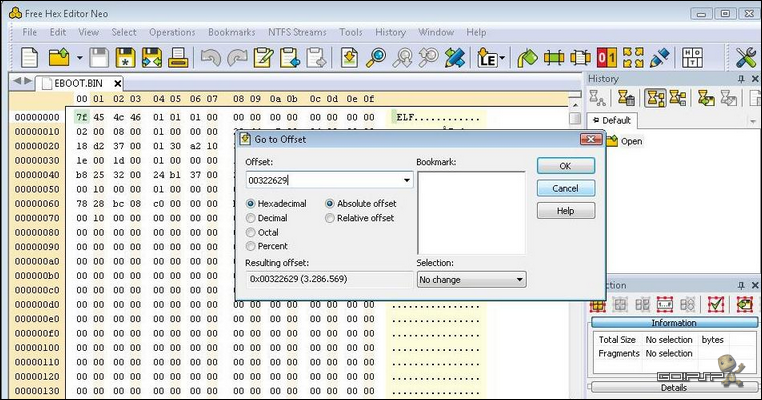762x400 pixels.
Task: Click the first hourglass icon in History panel
Action: pyautogui.click(x=597, y=98)
